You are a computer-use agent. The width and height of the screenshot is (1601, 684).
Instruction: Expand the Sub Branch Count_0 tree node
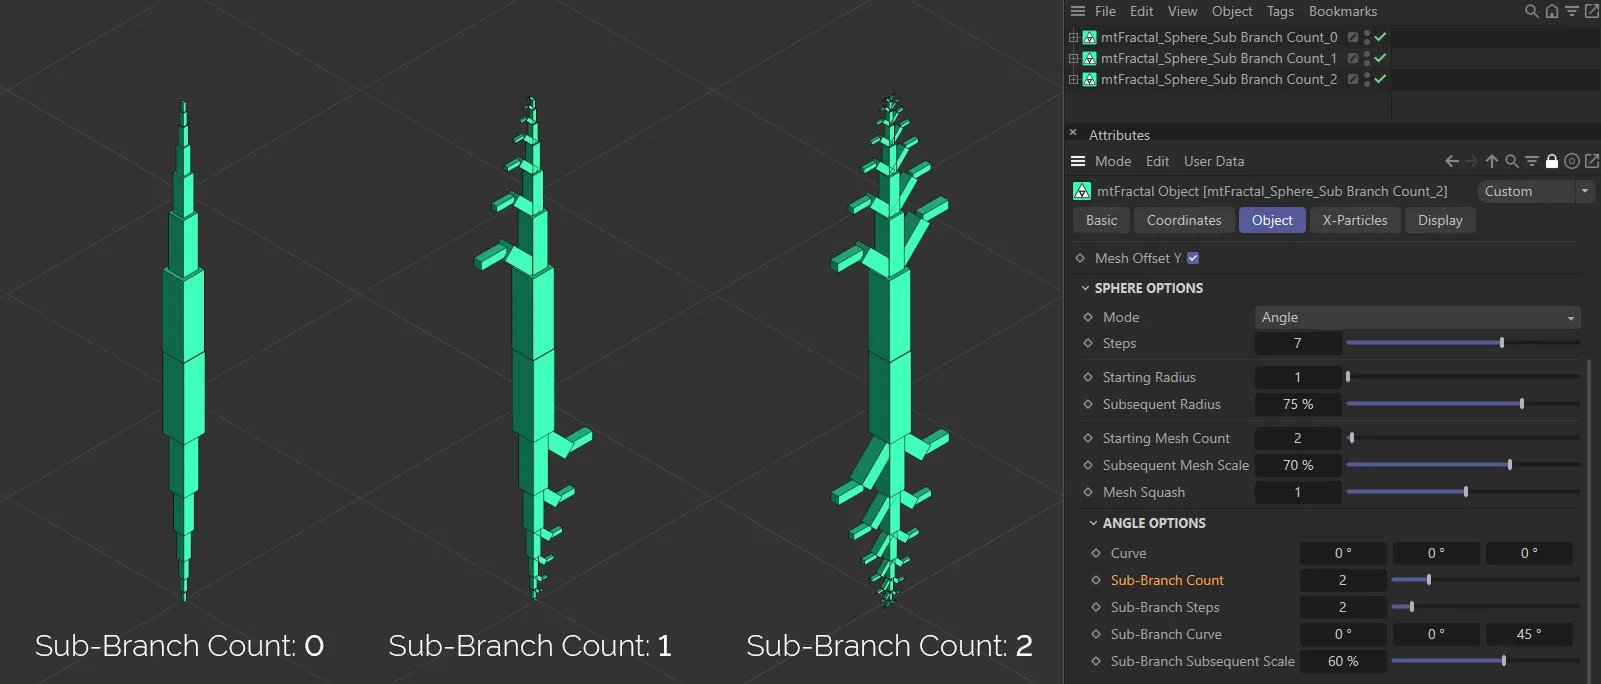(x=1074, y=37)
